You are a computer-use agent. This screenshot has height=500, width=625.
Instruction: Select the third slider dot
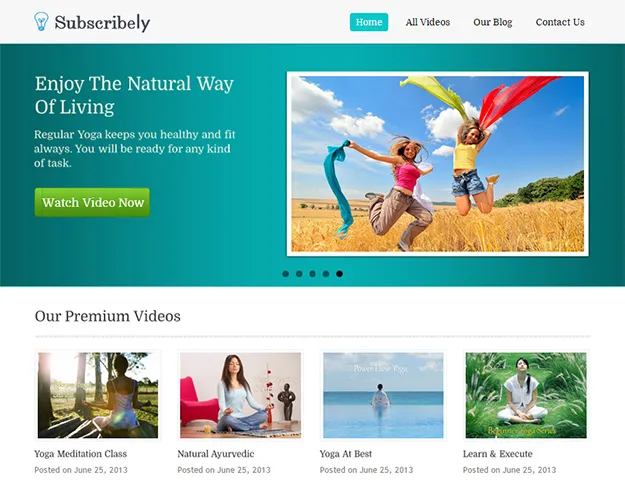312,274
